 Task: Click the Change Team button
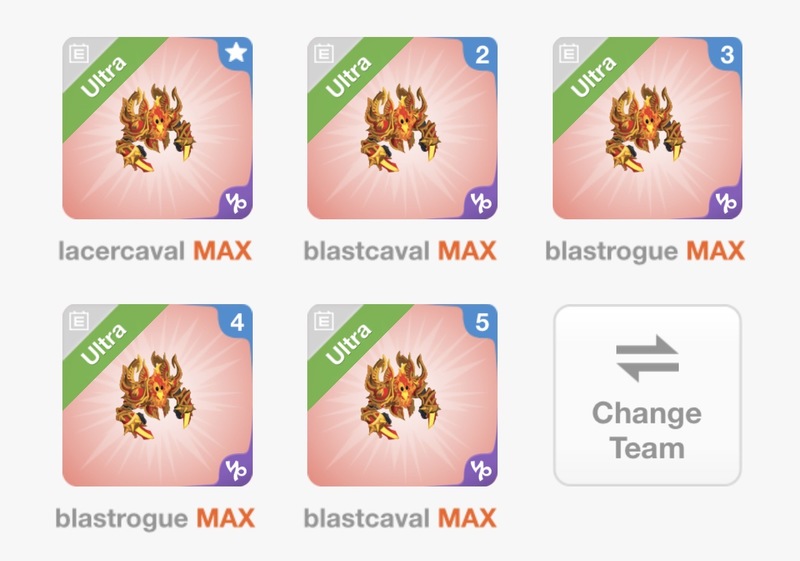647,395
